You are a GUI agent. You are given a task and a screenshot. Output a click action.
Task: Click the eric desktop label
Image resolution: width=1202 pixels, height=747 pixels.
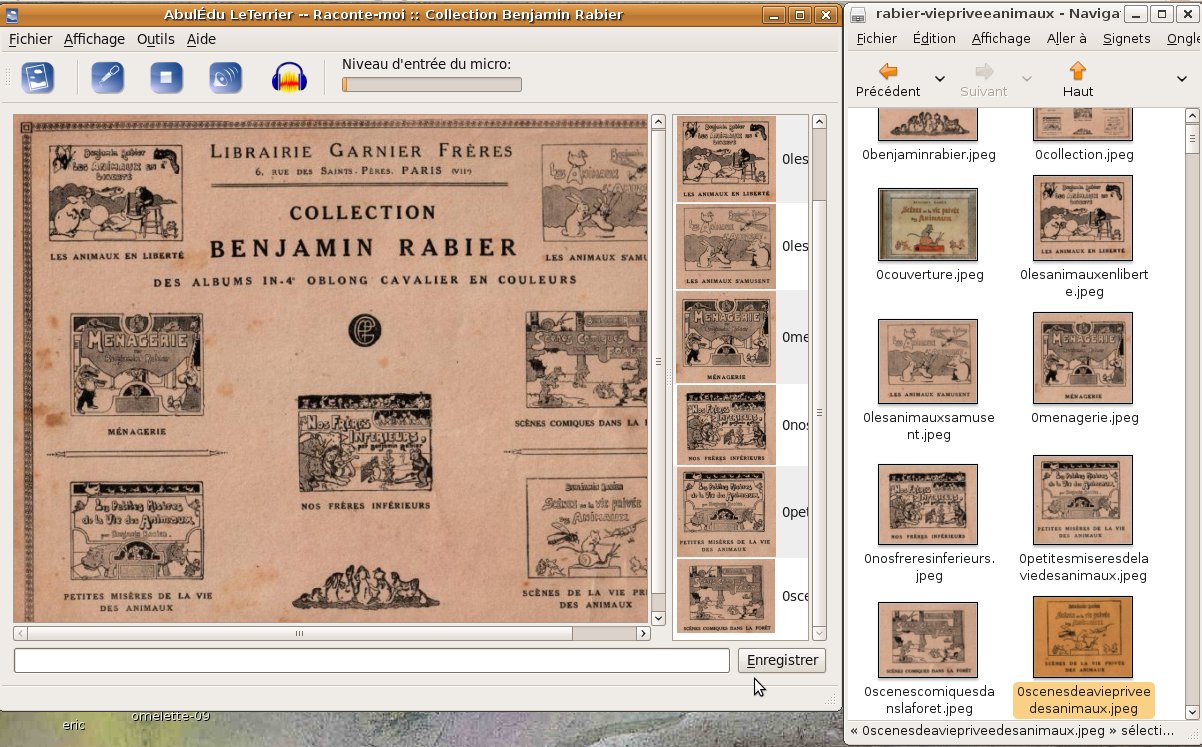pyautogui.click(x=74, y=725)
